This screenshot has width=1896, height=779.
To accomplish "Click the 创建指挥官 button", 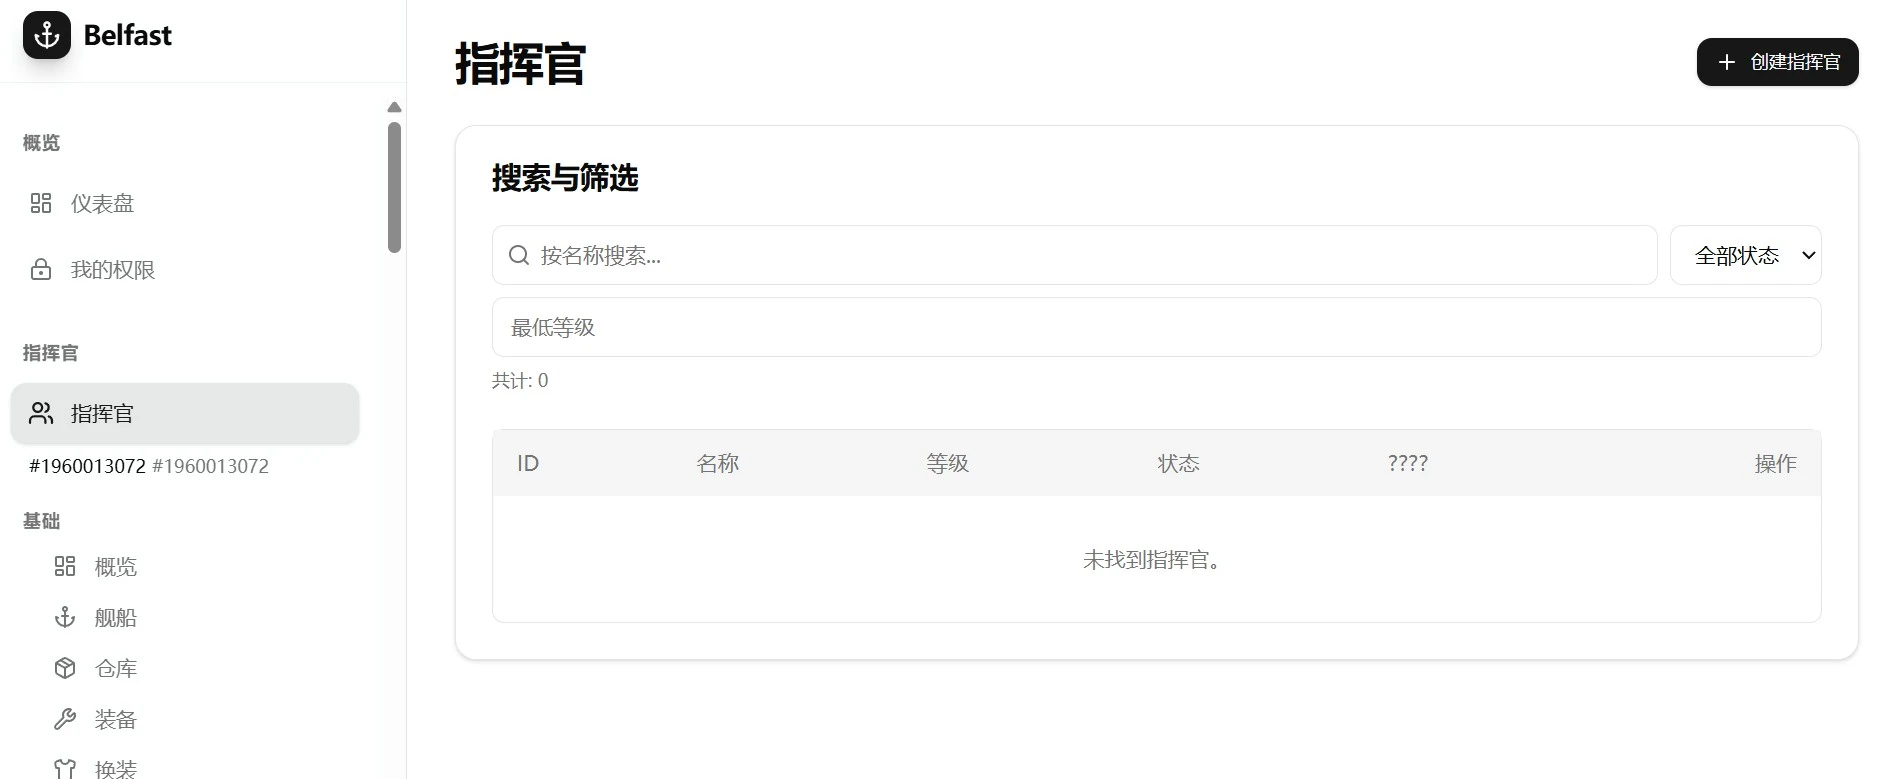I will point(1777,62).
